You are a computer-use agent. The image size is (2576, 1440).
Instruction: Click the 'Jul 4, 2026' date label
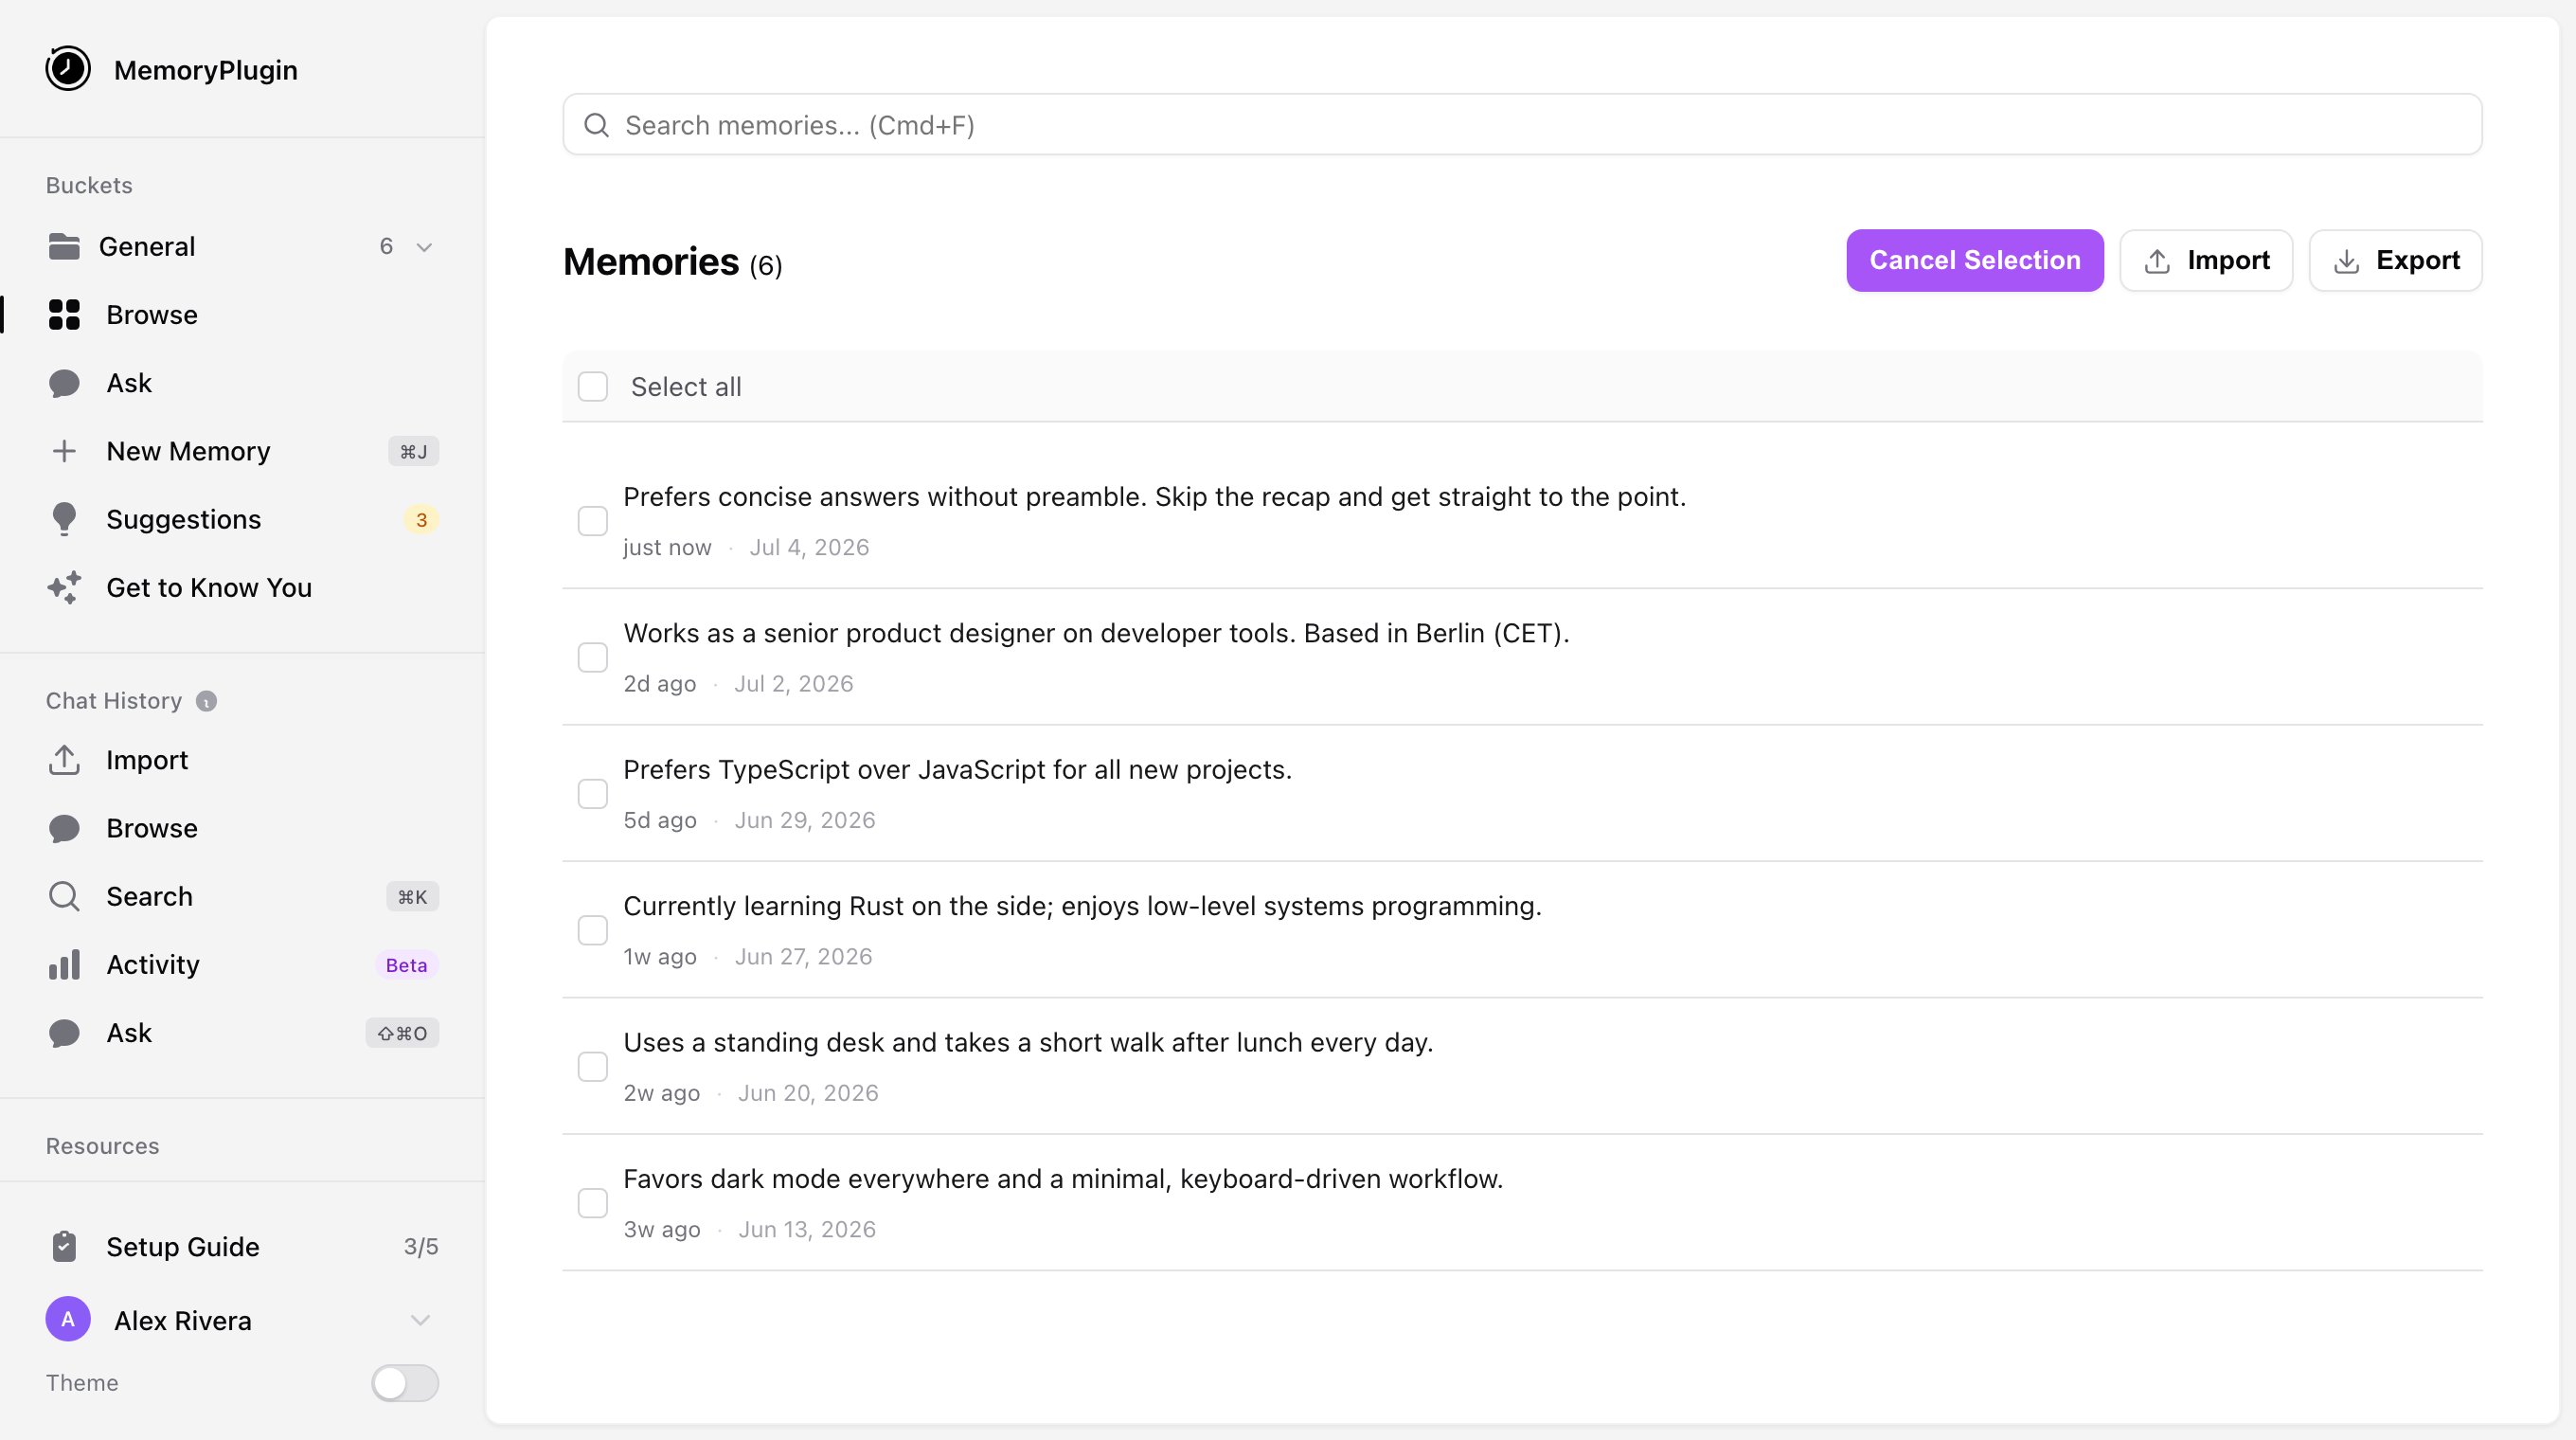(809, 547)
